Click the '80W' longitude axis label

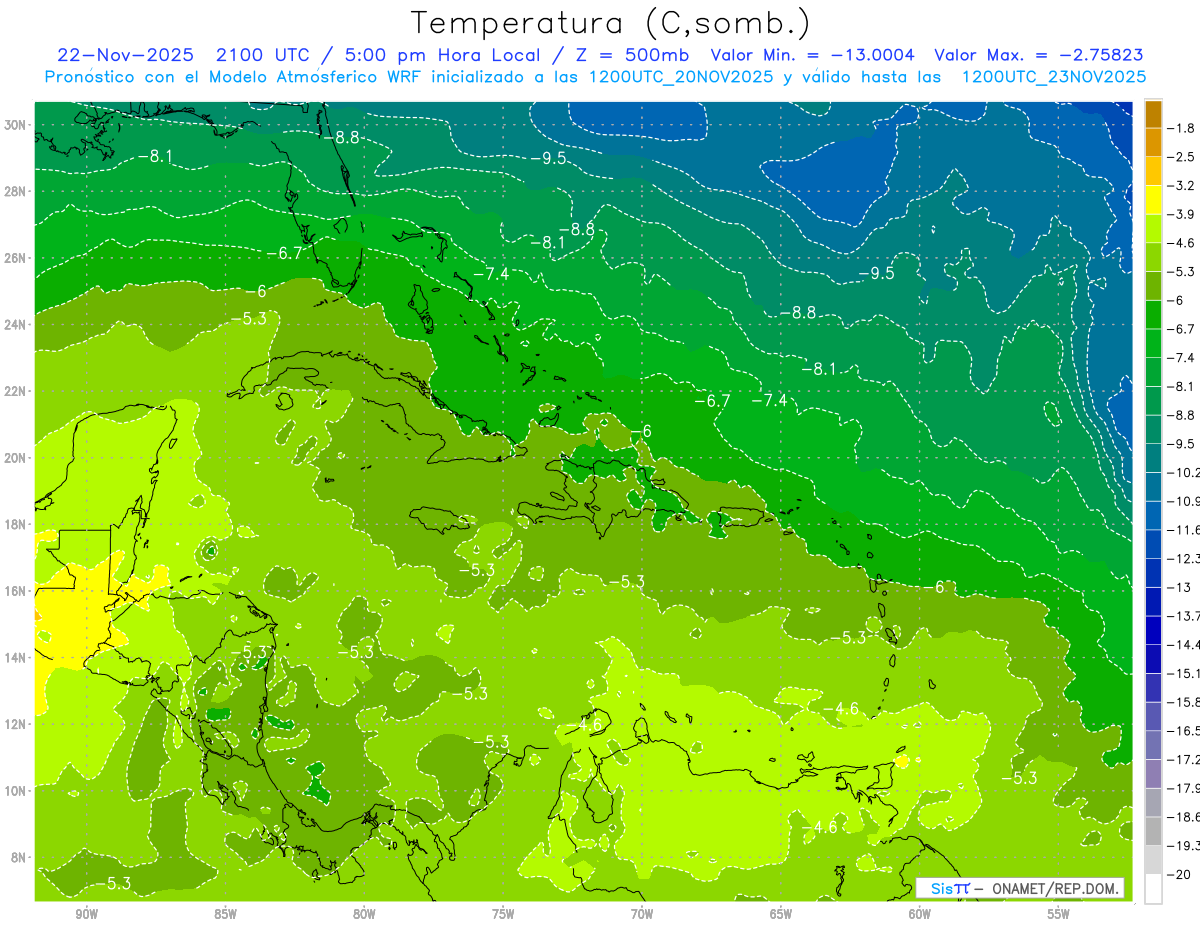(x=364, y=914)
